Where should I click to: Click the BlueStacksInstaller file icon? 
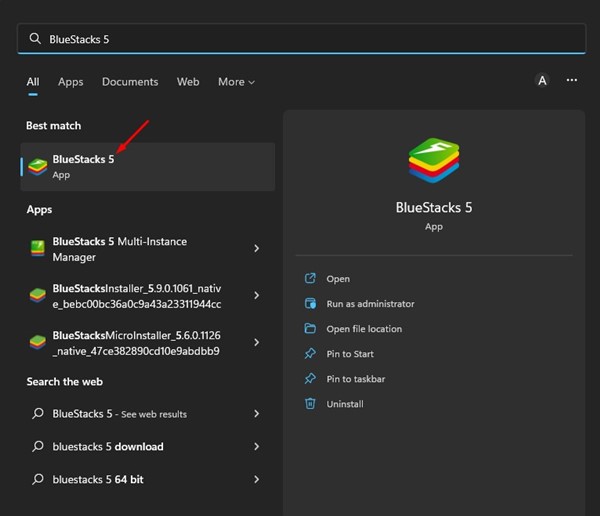(x=37, y=296)
